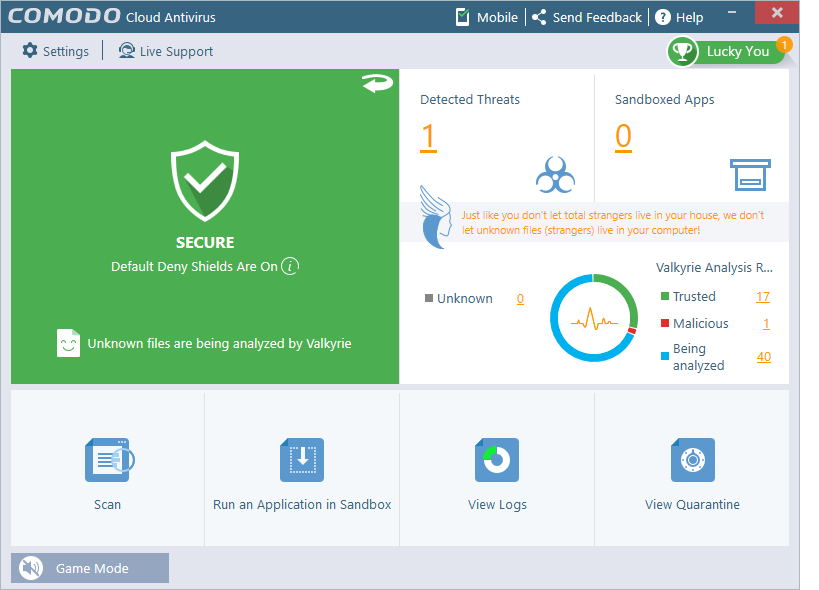Close the Comodo Cloud Antivirus window
The width and height of the screenshot is (819, 590).
777,12
